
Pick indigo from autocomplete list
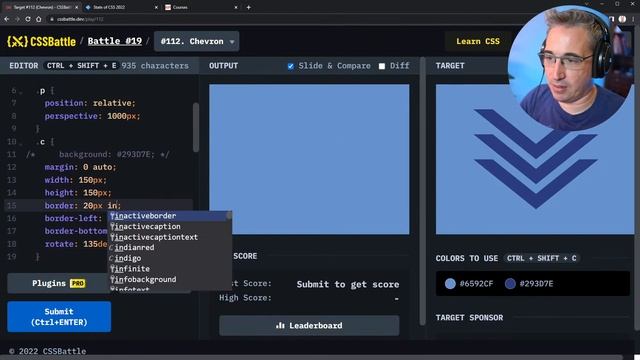[x=169, y=258]
